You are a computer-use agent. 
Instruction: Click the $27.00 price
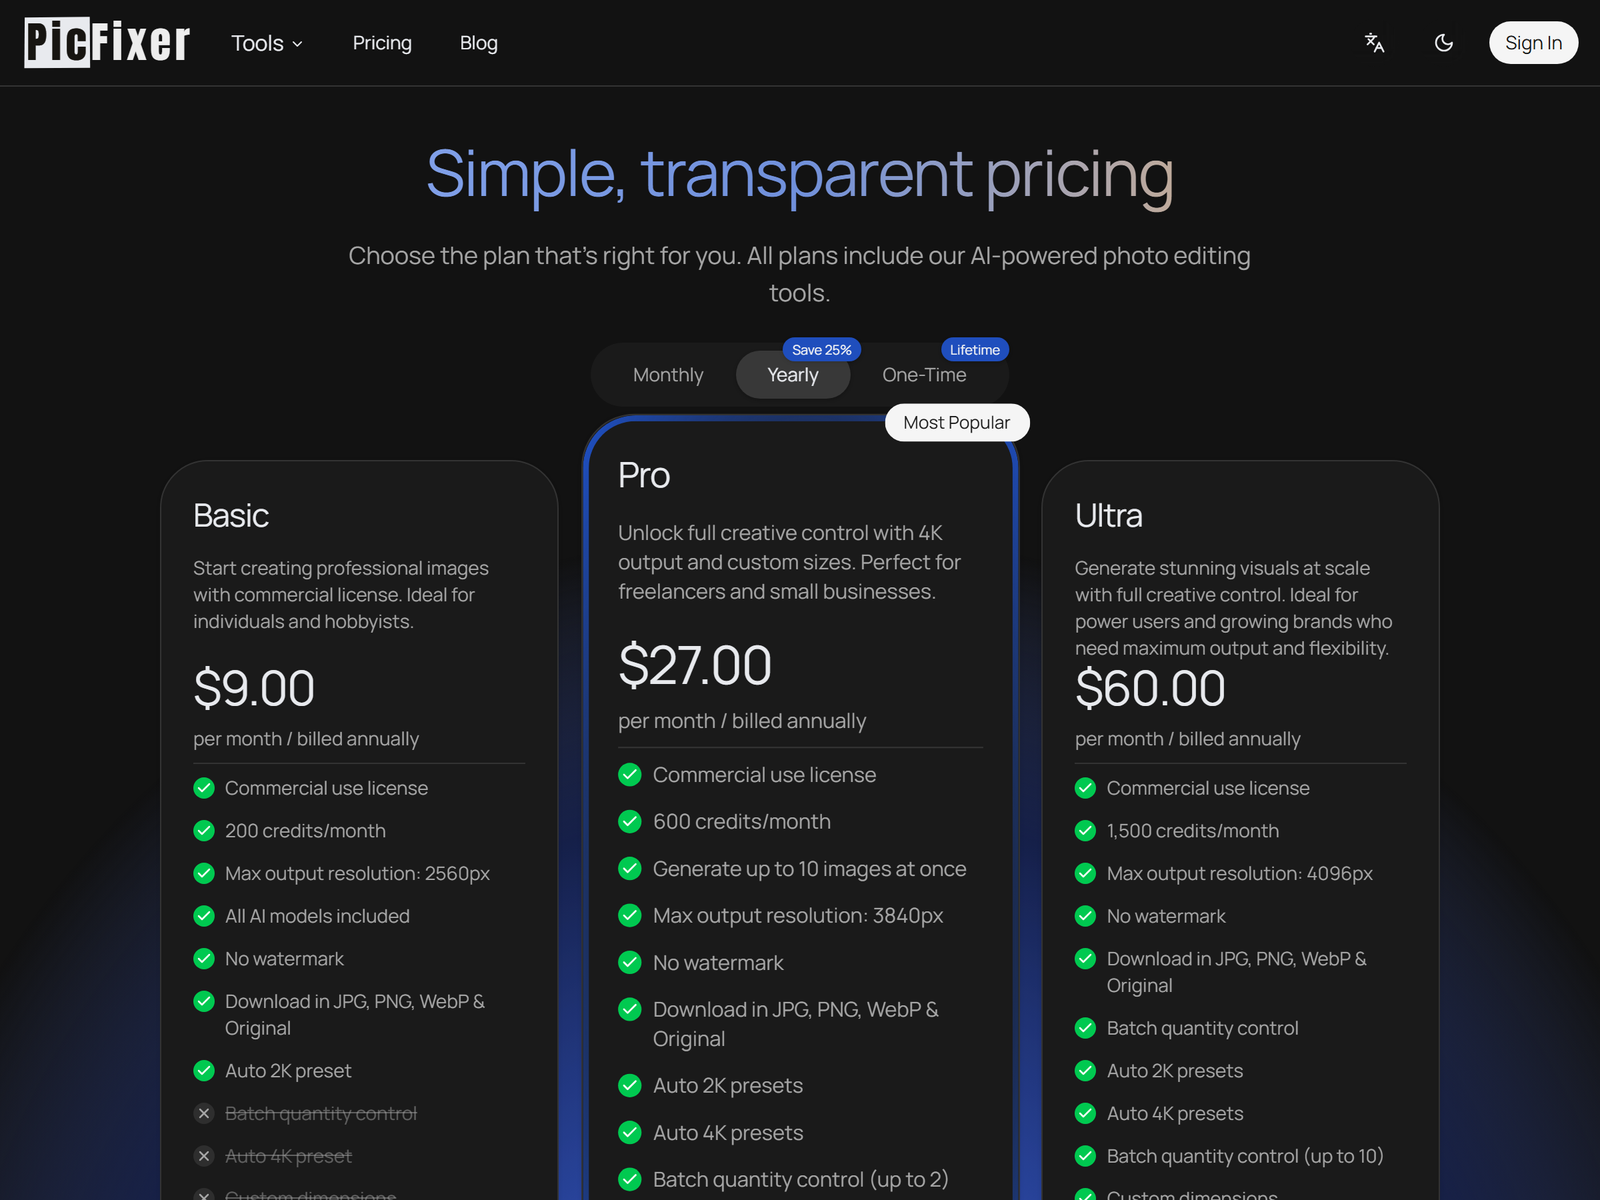[x=695, y=666]
